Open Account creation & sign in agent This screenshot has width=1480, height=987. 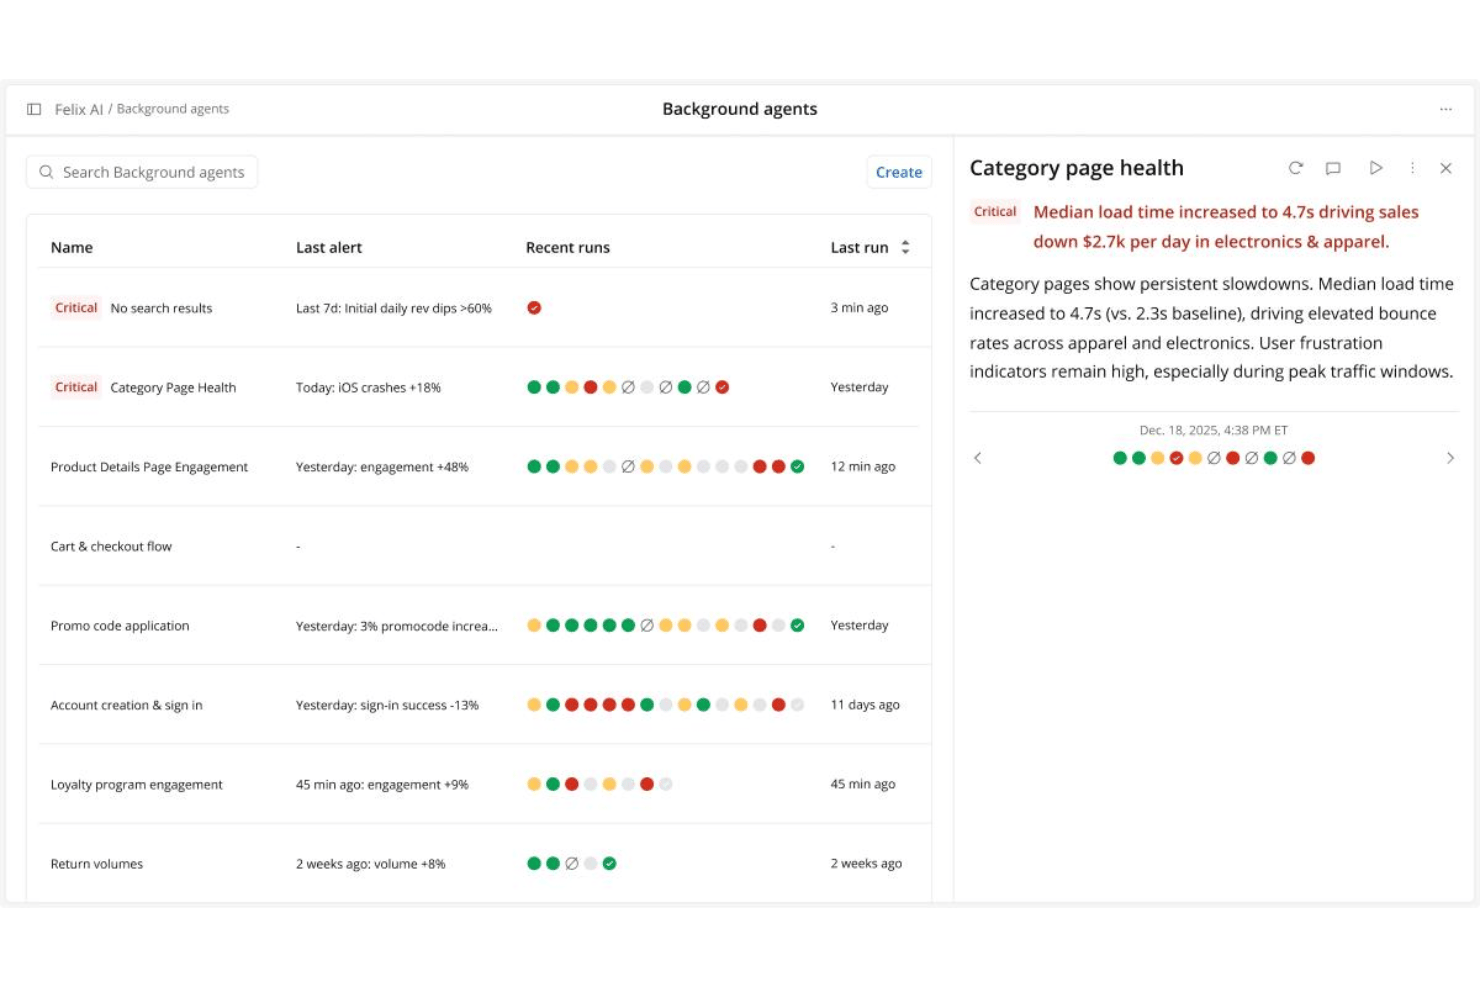[x=126, y=705]
